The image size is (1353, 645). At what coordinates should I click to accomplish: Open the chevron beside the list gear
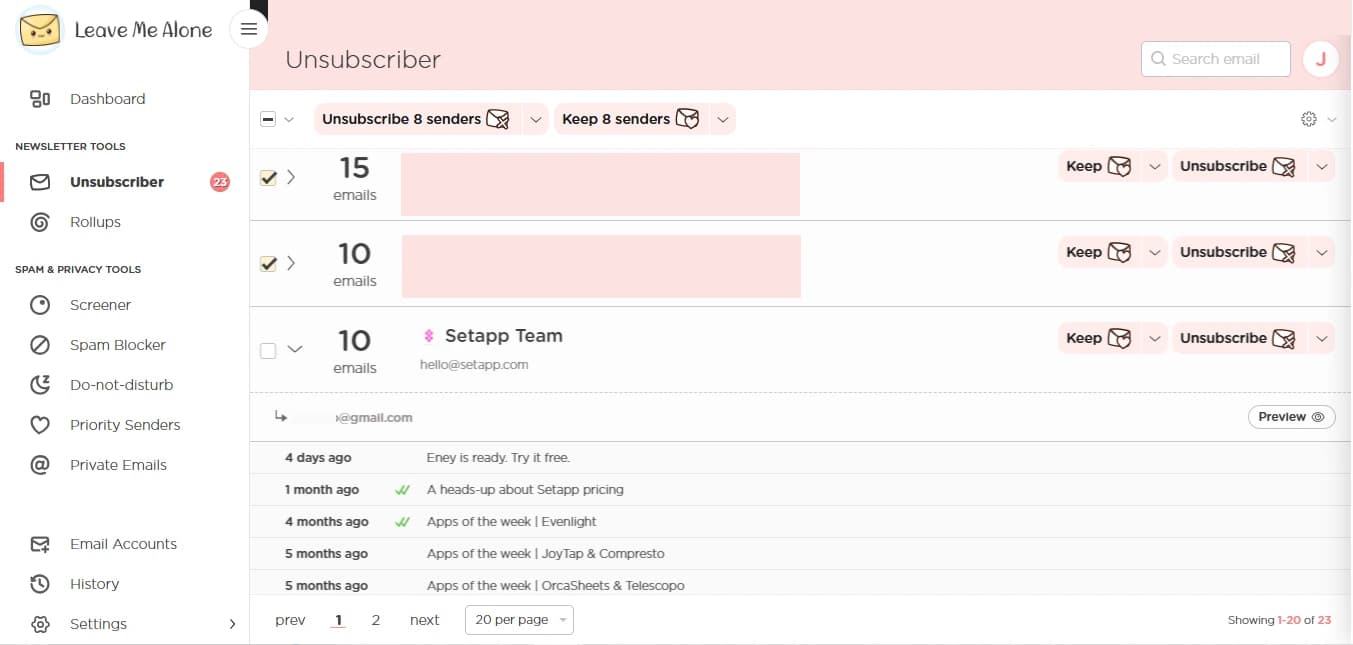coord(1331,119)
